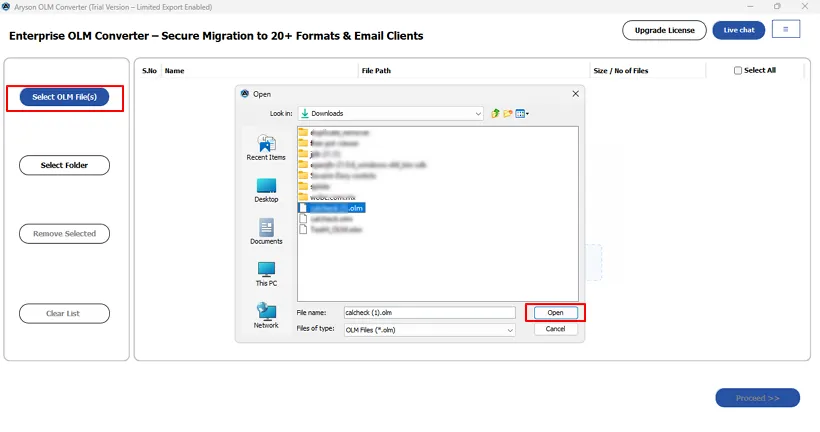Viewport: 820px width, 432px height.
Task: Click the Clear List button
Action: [x=64, y=314]
